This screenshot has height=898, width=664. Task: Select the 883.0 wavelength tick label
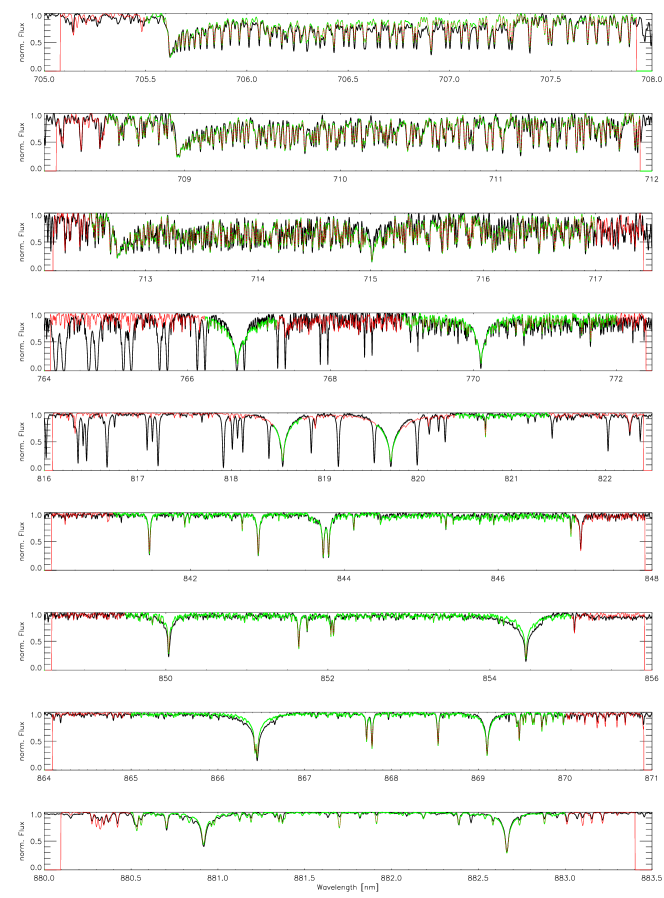(565, 878)
